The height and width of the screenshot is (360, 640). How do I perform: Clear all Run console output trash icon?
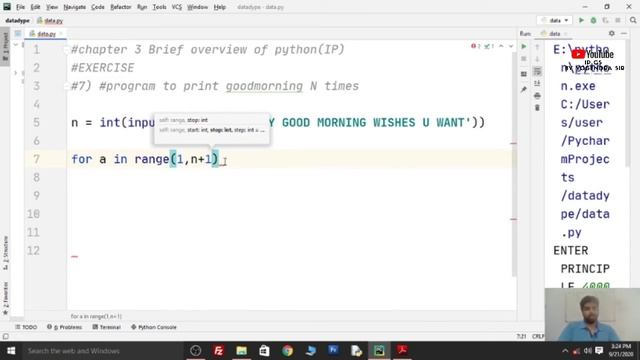coord(537,108)
